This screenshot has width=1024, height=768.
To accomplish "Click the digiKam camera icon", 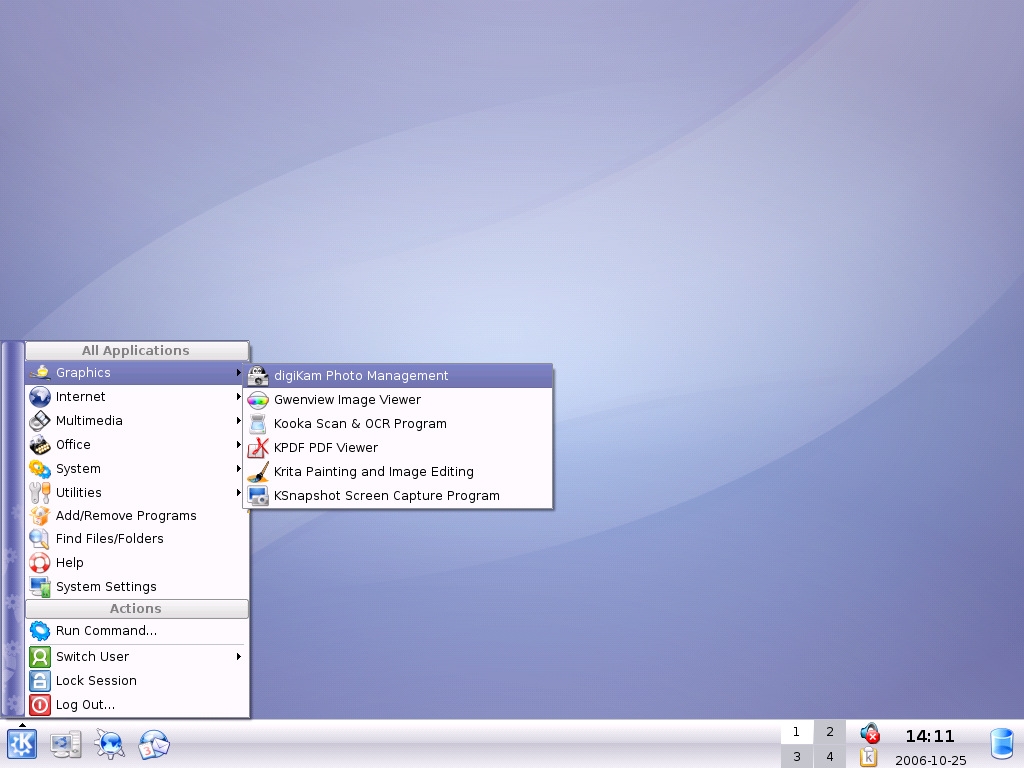I will [x=258, y=376].
